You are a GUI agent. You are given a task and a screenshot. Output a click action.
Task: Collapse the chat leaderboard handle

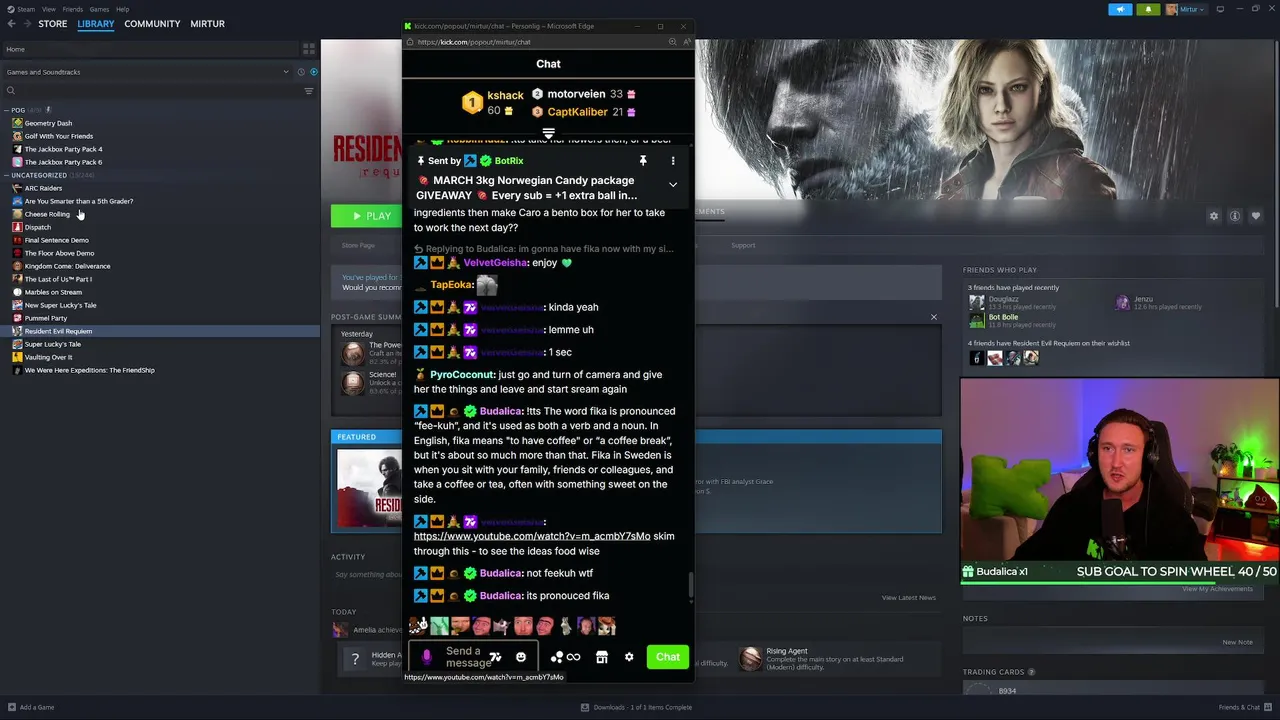tap(548, 133)
